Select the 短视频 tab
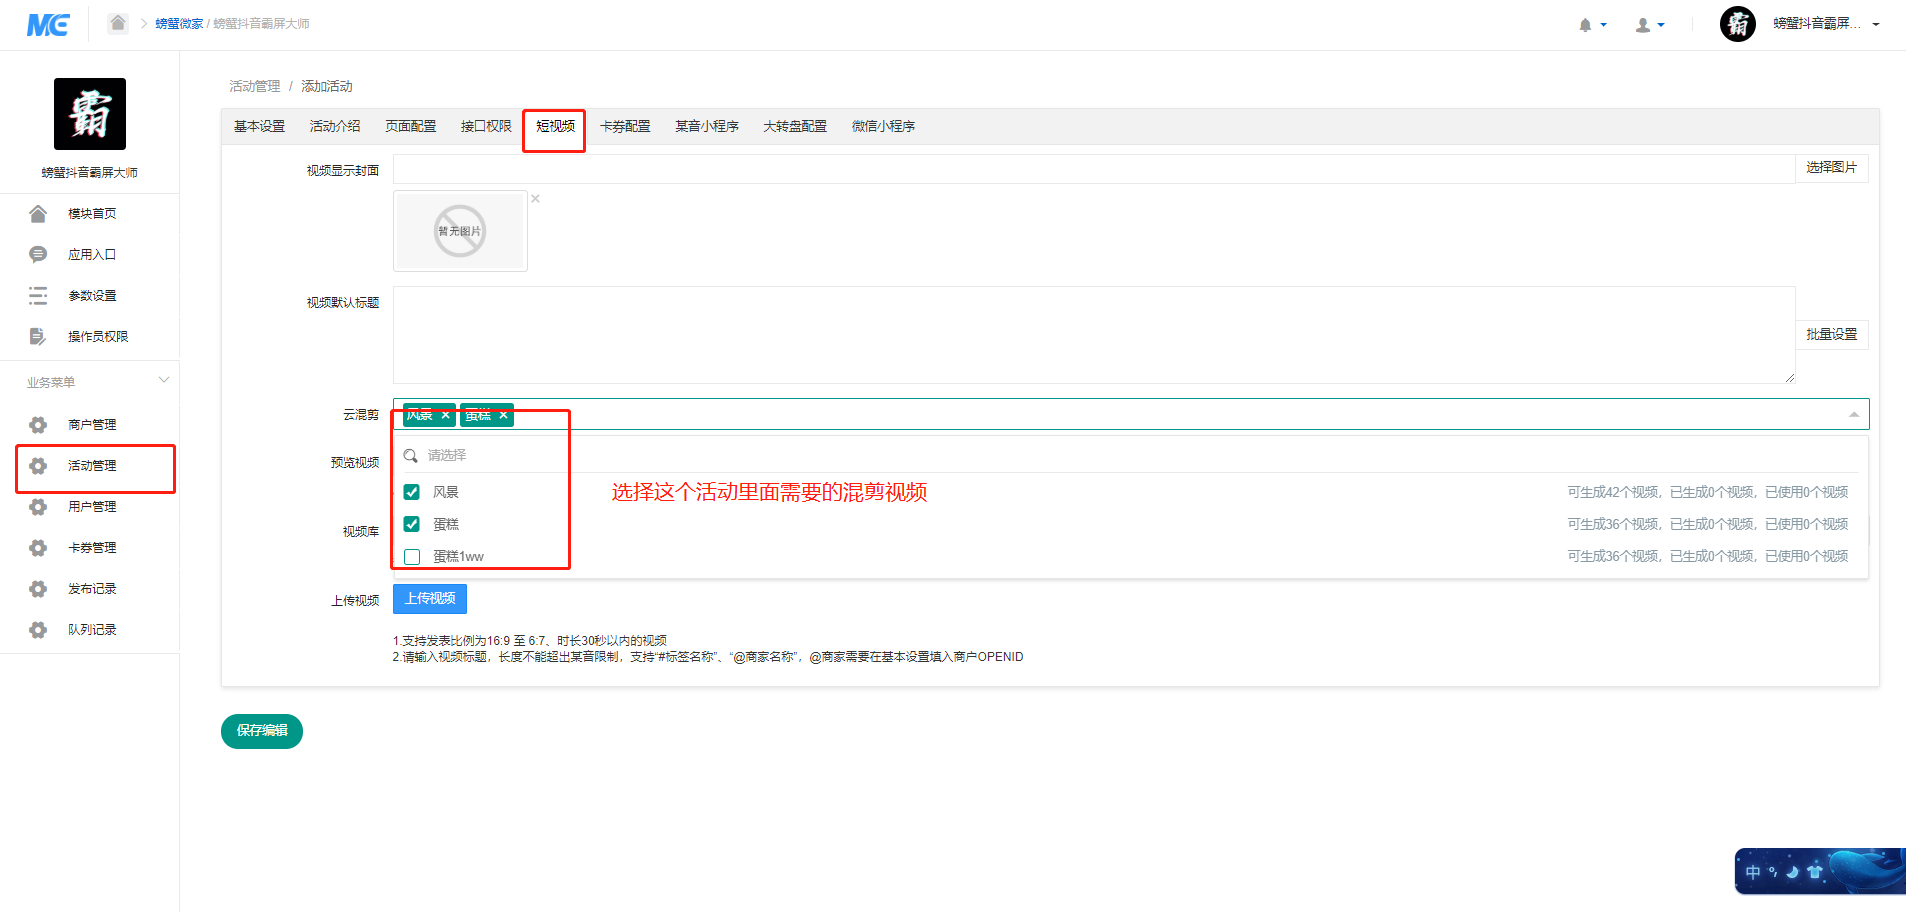Viewport: 1906px width, 912px height. 555,126
